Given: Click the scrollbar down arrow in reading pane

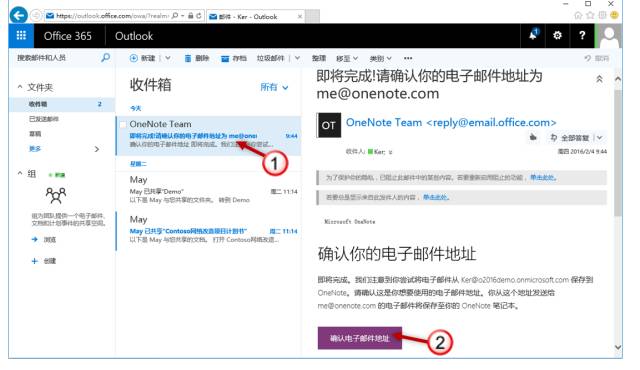Looking at the screenshot, I should tap(618, 347).
